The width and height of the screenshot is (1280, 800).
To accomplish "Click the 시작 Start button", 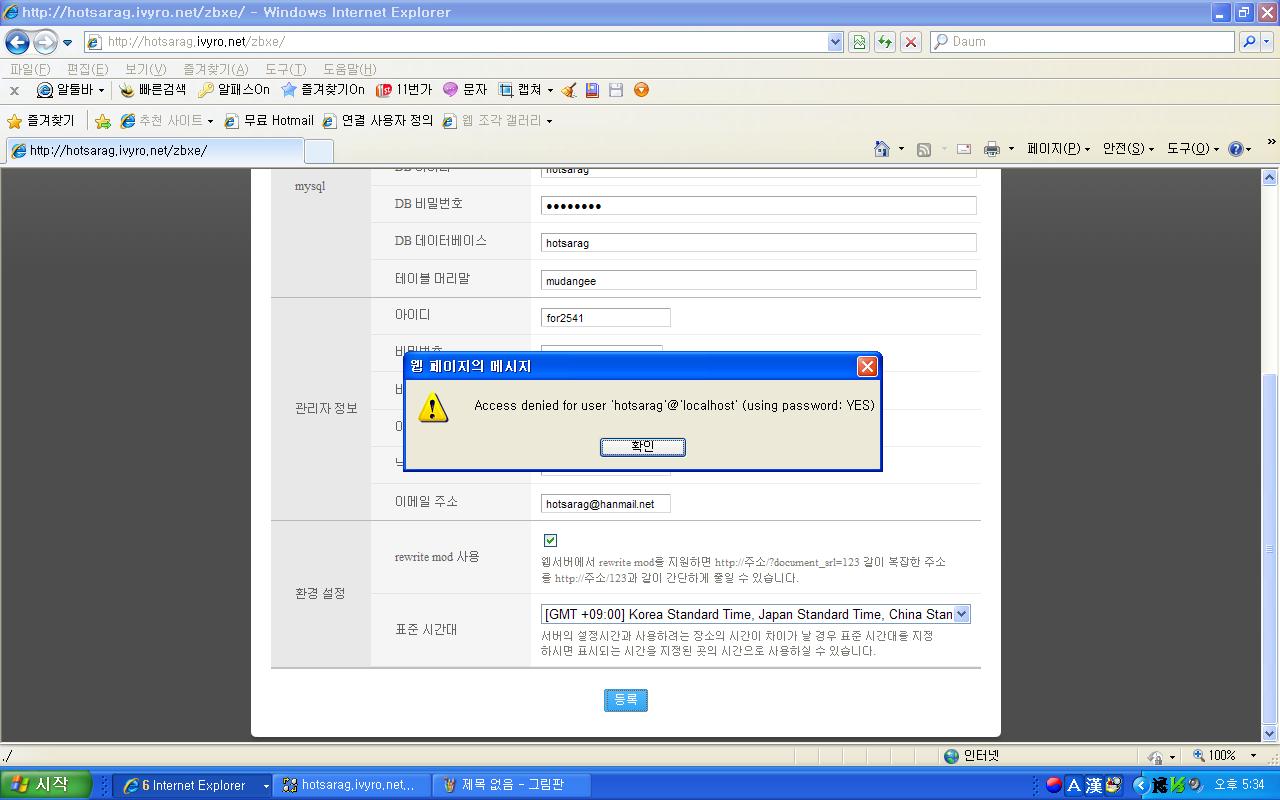I will coord(46,785).
